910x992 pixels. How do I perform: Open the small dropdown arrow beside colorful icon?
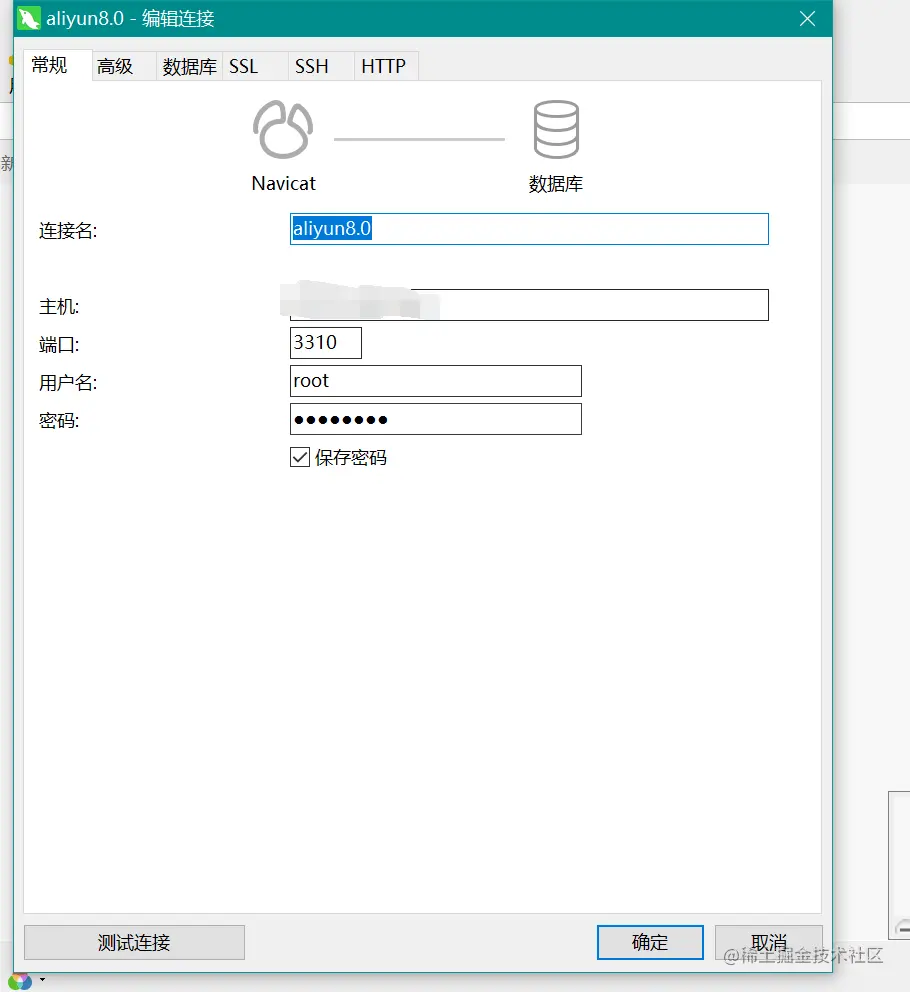[x=42, y=979]
